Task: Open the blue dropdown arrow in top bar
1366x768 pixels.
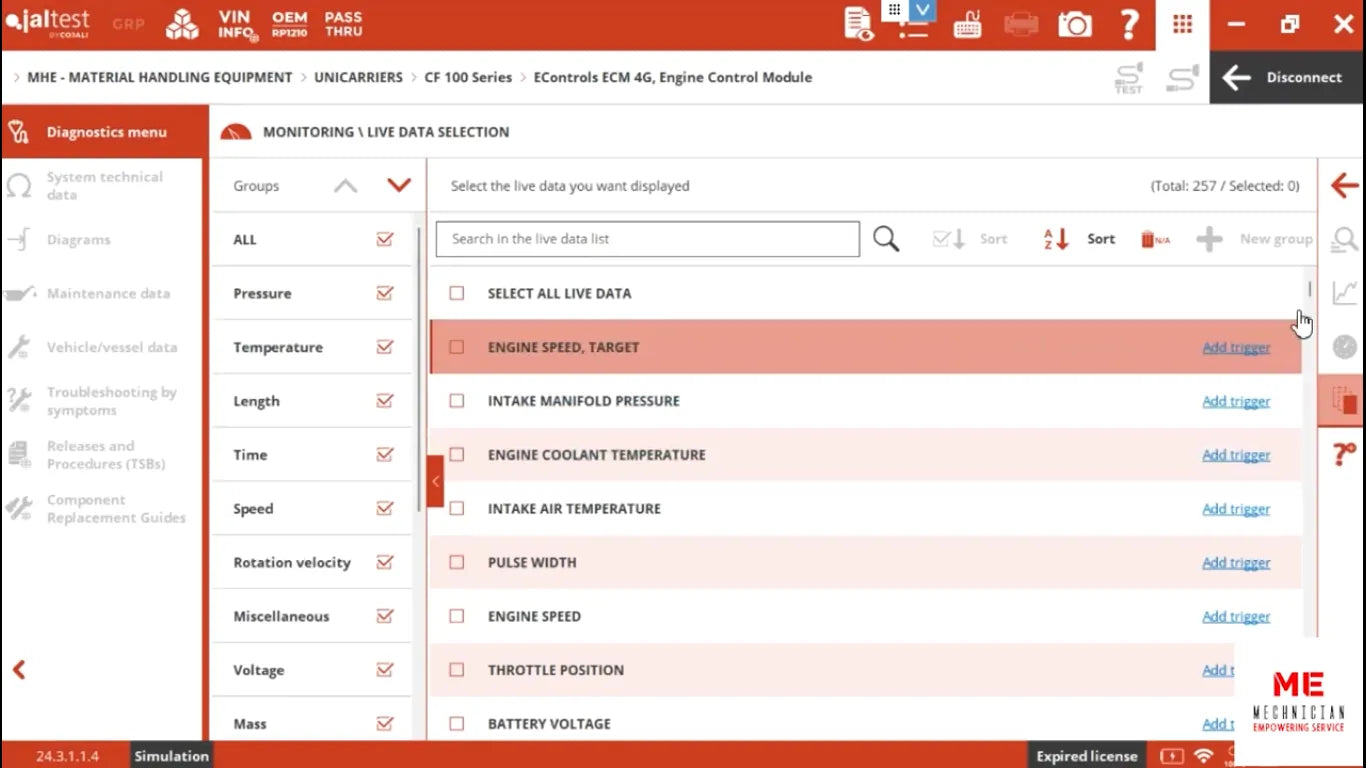Action: [x=923, y=10]
